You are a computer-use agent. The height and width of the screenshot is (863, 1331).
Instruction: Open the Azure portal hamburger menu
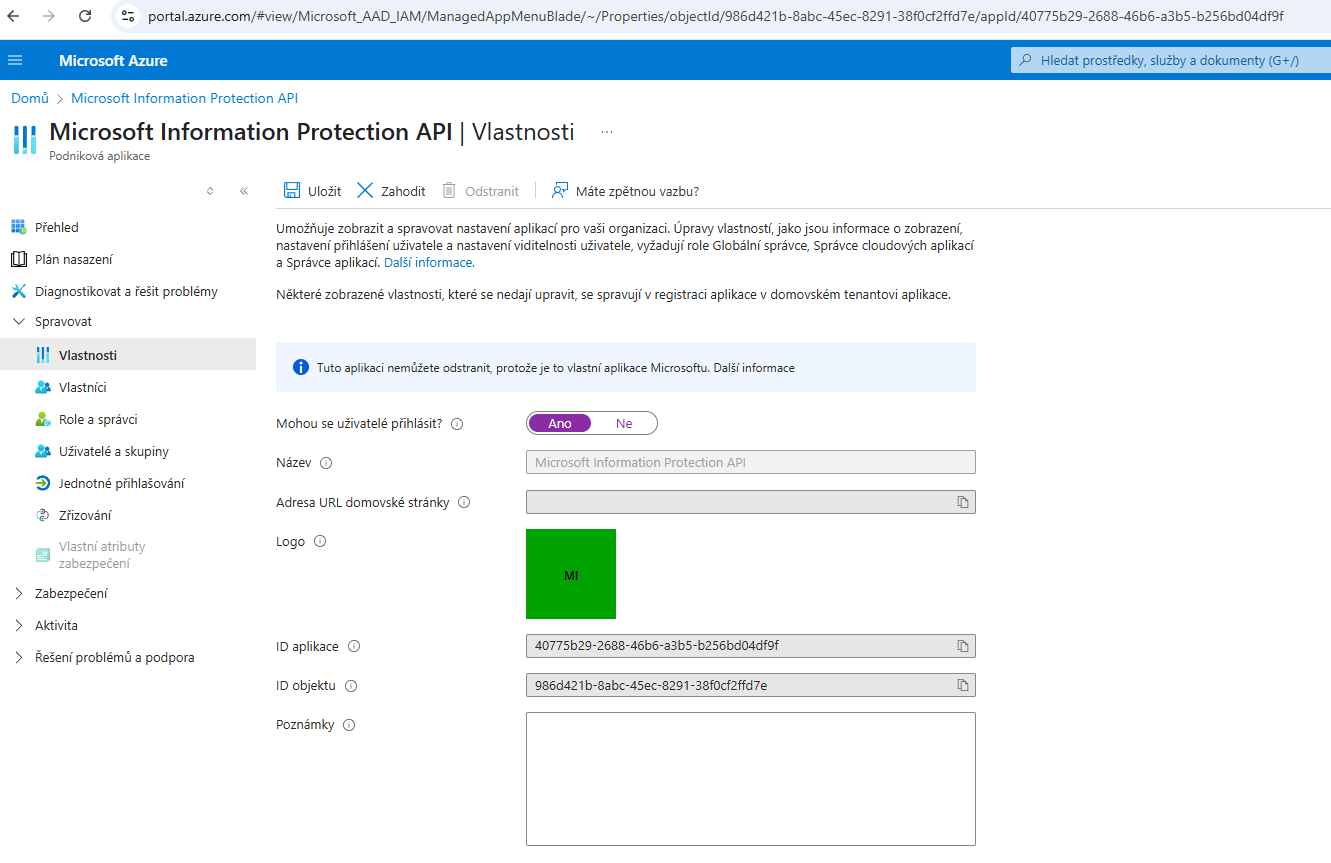[x=15, y=60]
